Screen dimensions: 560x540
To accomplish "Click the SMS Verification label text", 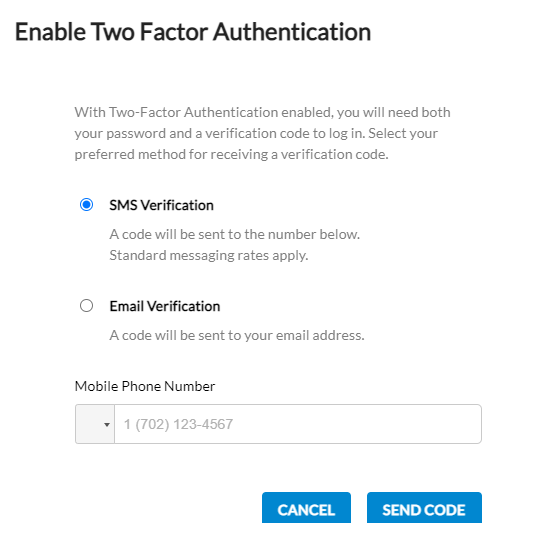I will tap(161, 205).
